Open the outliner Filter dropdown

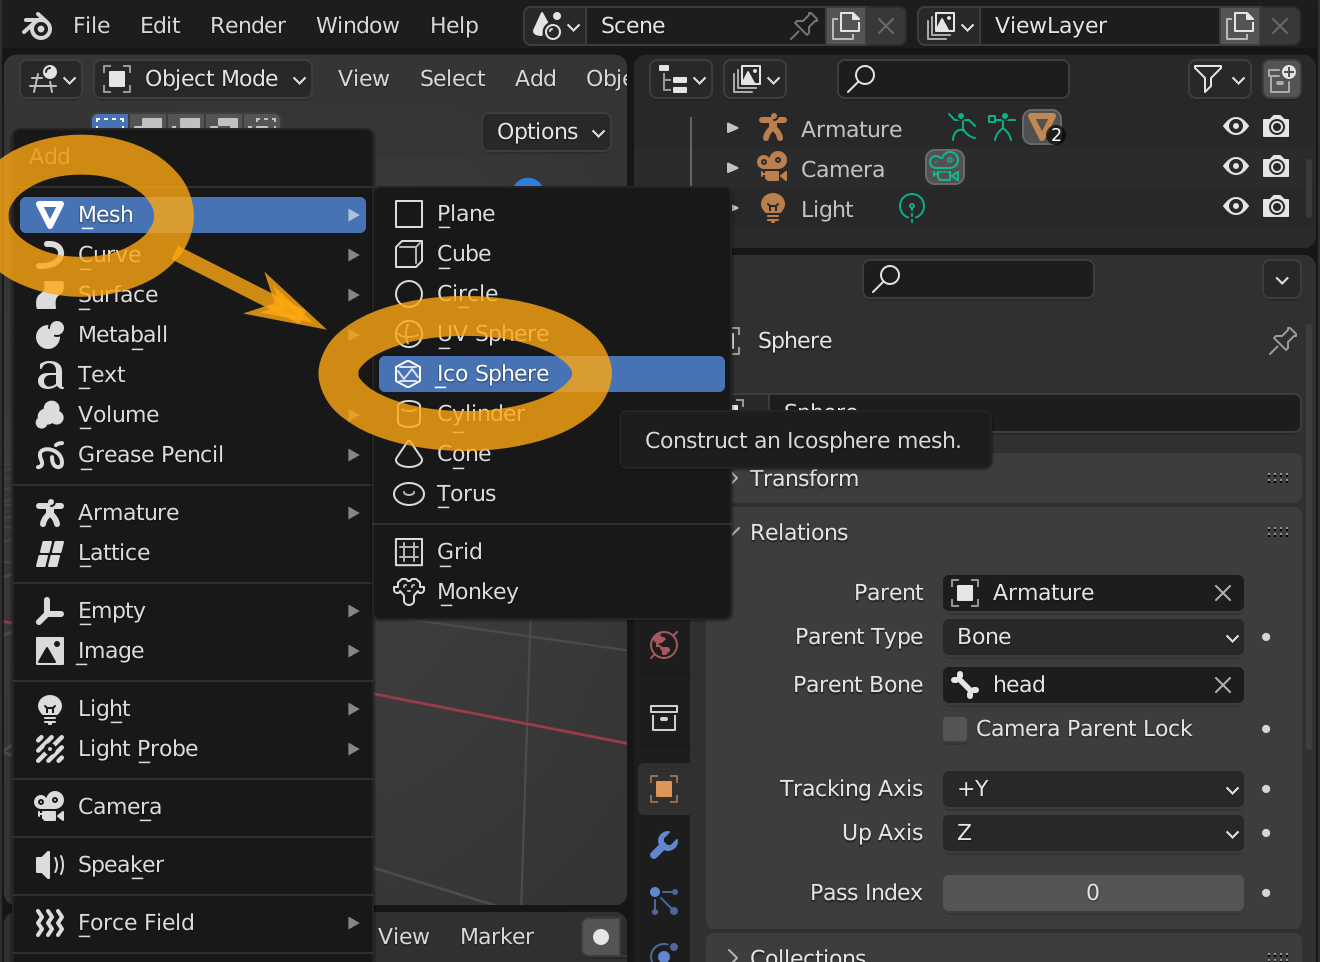point(1220,79)
